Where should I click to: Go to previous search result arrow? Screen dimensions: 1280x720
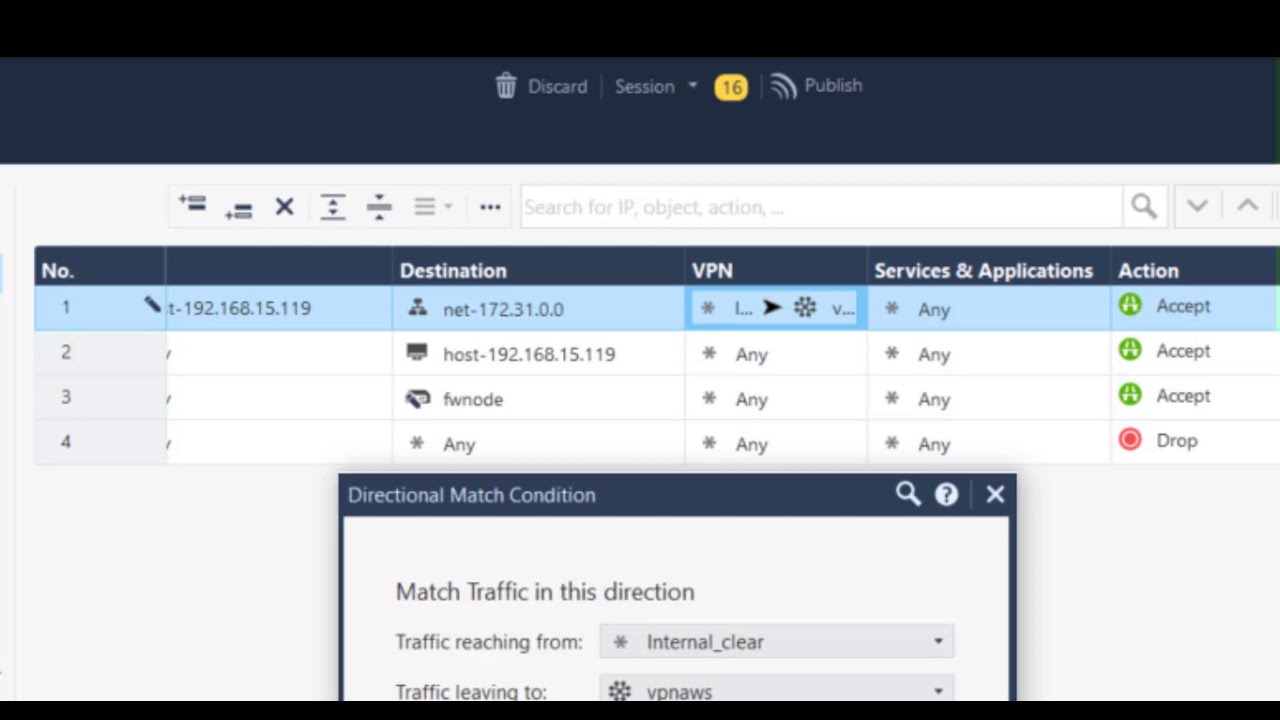pos(1247,206)
